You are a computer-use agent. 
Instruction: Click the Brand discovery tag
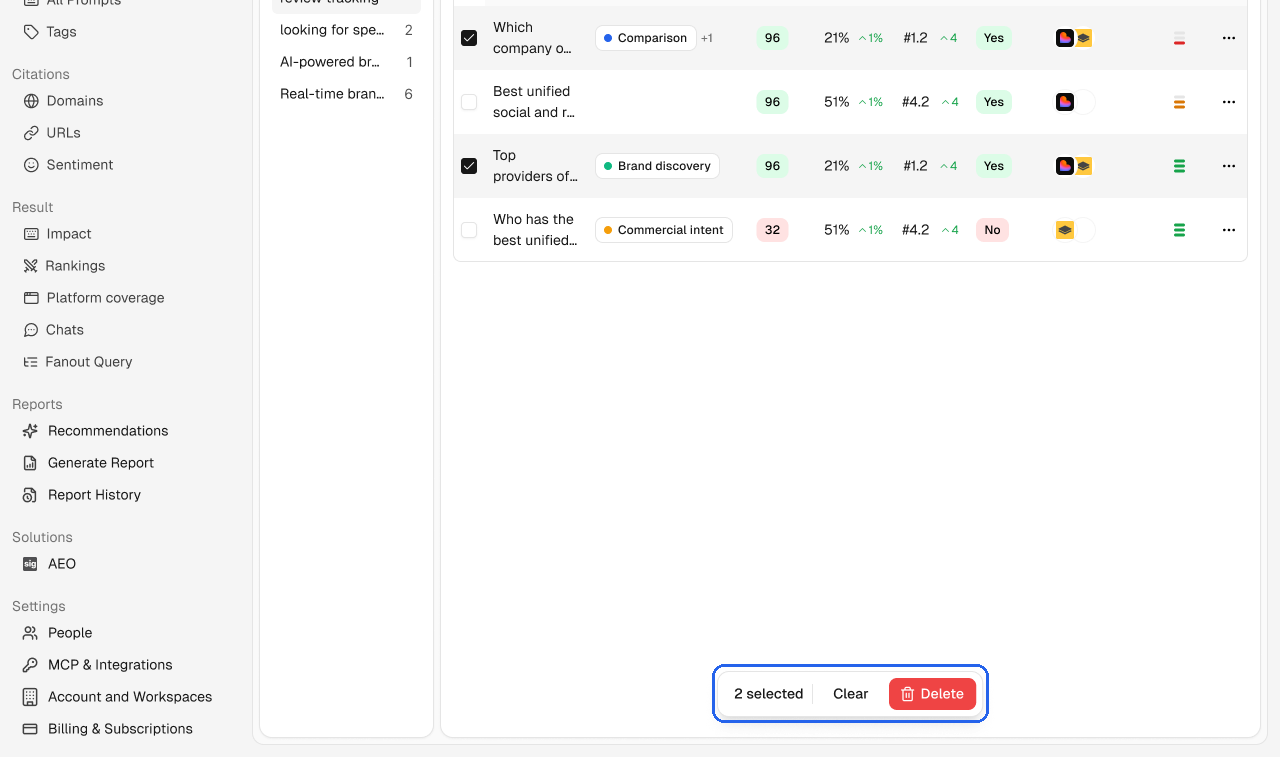657,166
